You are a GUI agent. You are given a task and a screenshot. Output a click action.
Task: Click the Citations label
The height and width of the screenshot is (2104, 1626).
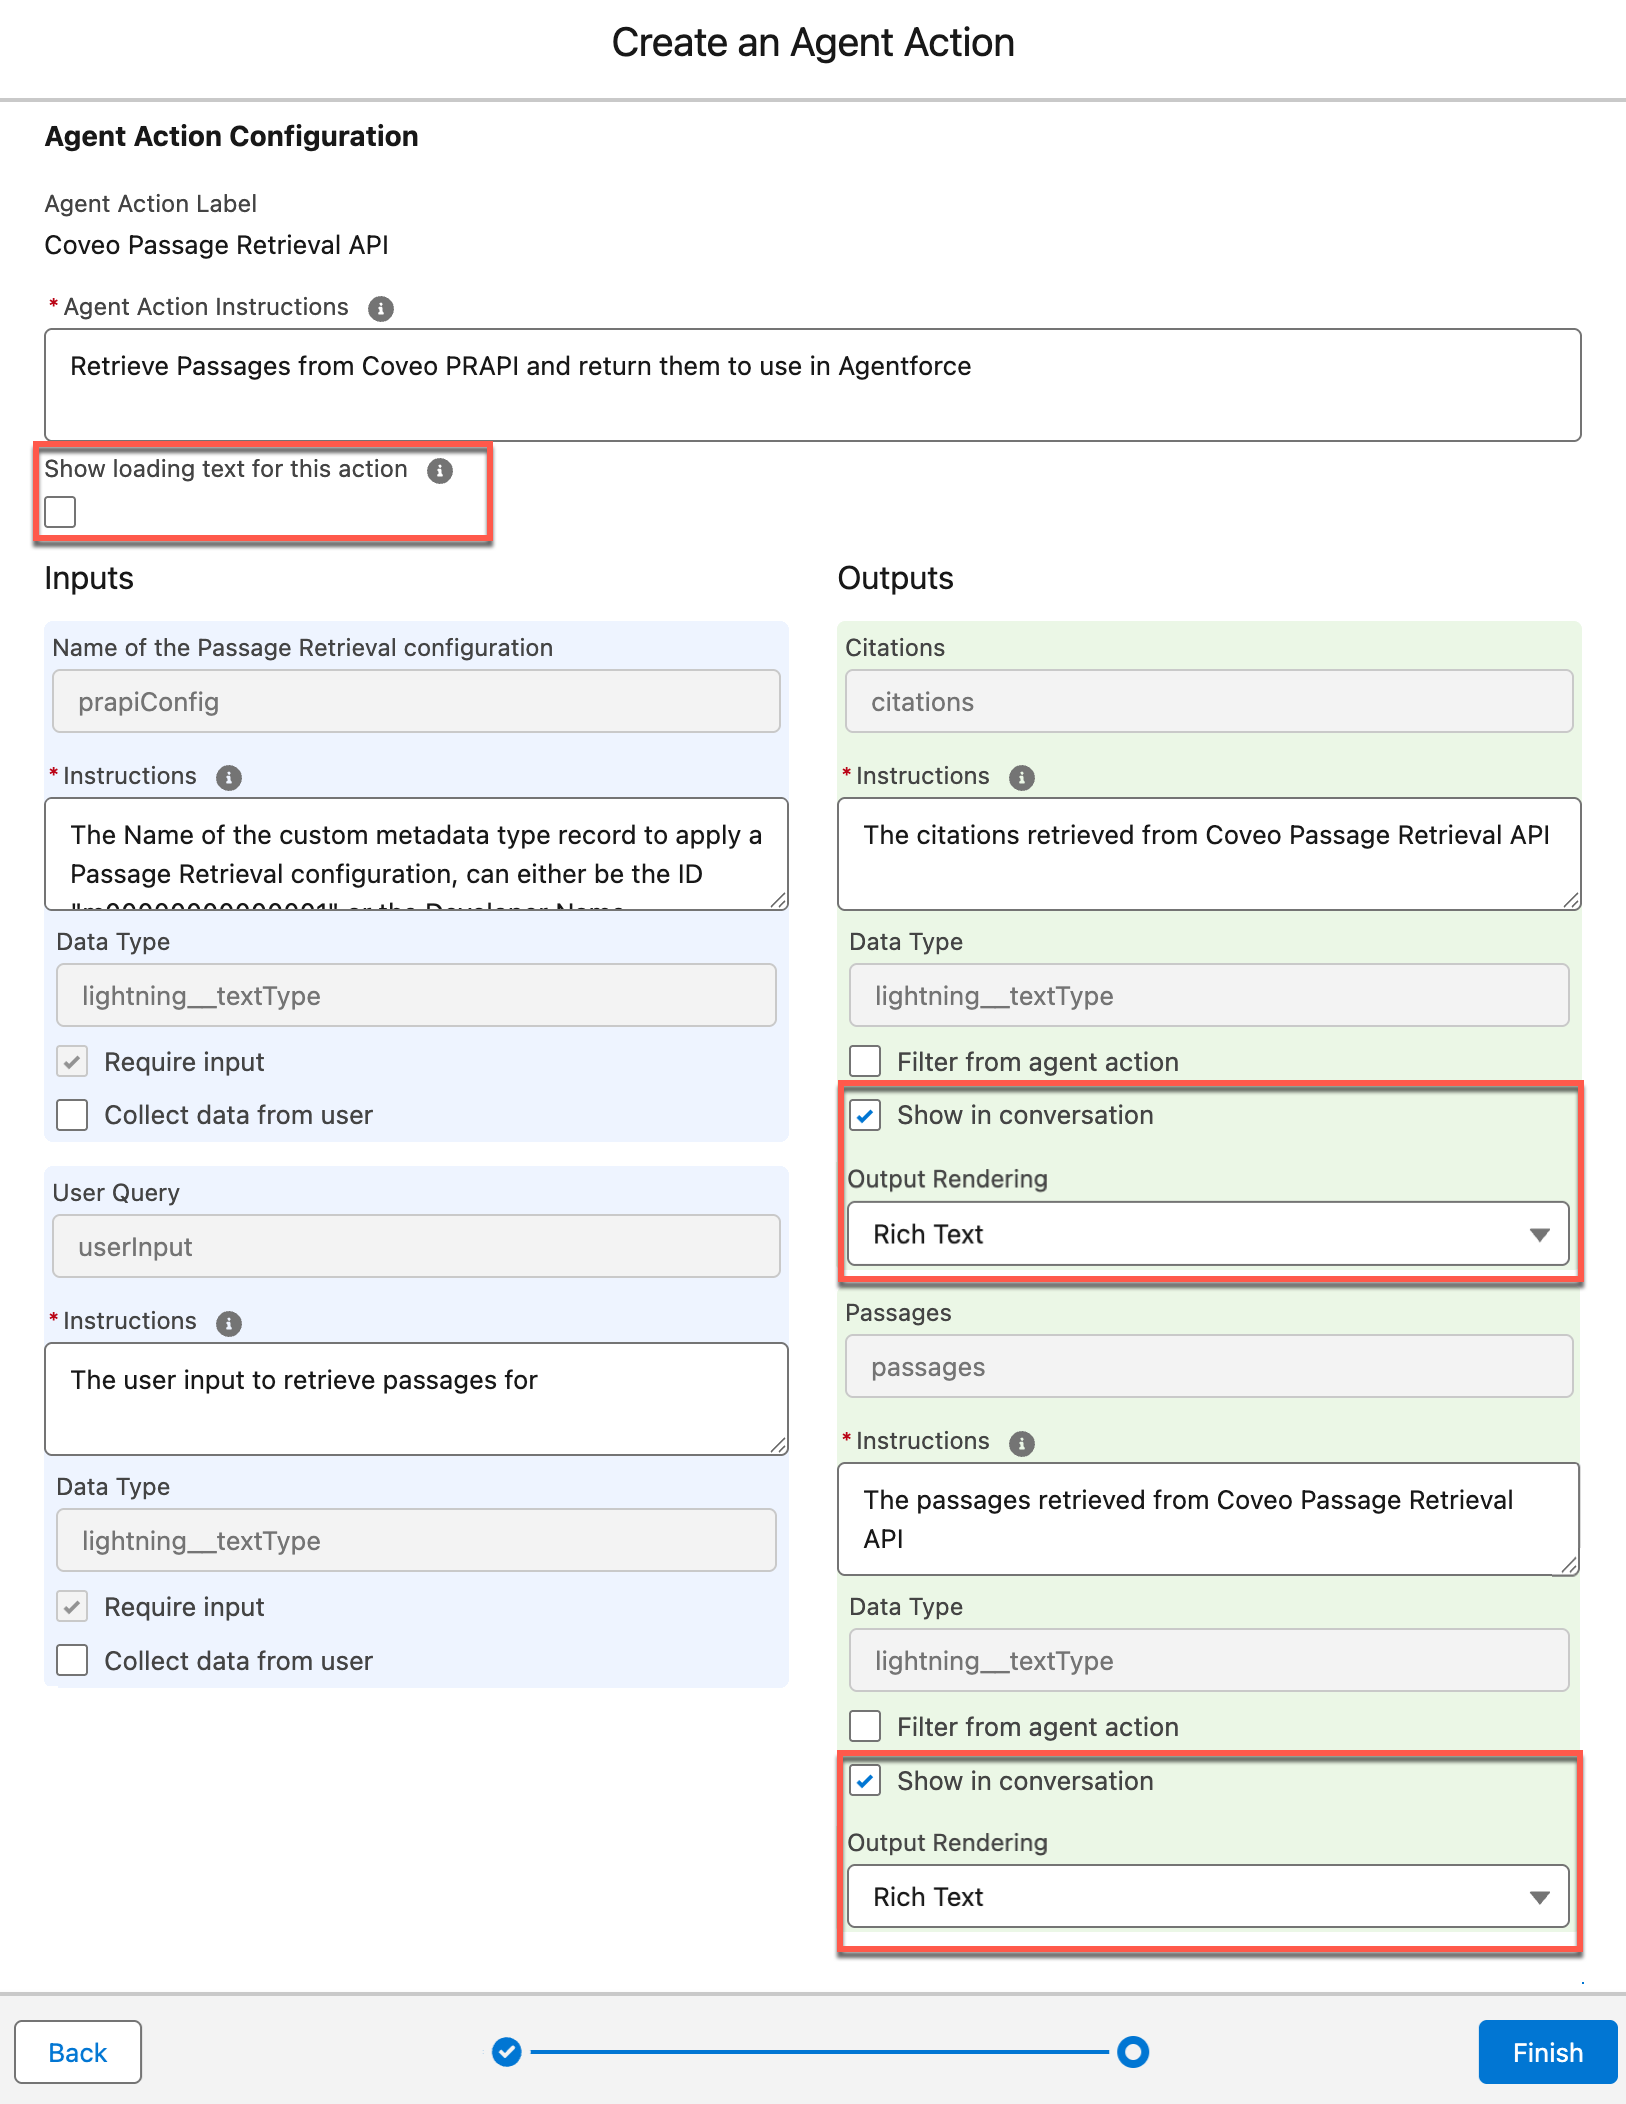click(895, 648)
